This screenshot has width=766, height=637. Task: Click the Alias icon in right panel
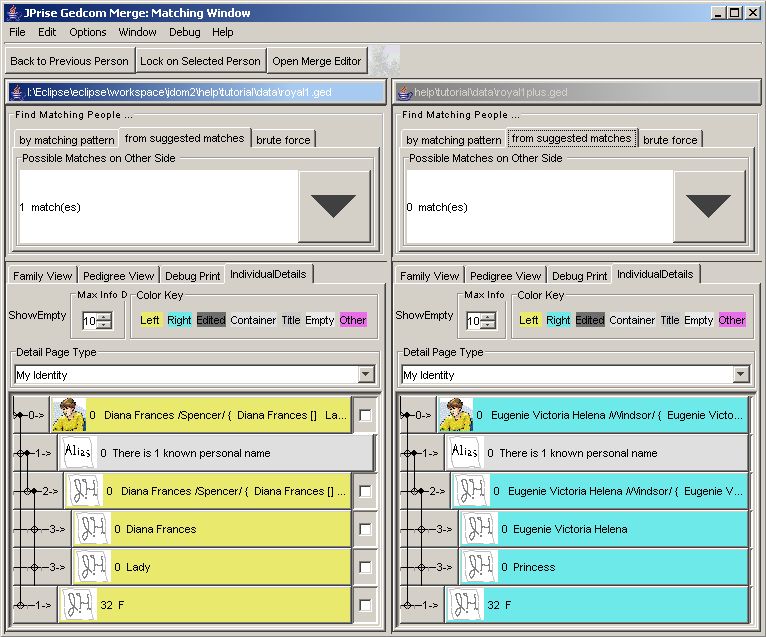tap(465, 453)
